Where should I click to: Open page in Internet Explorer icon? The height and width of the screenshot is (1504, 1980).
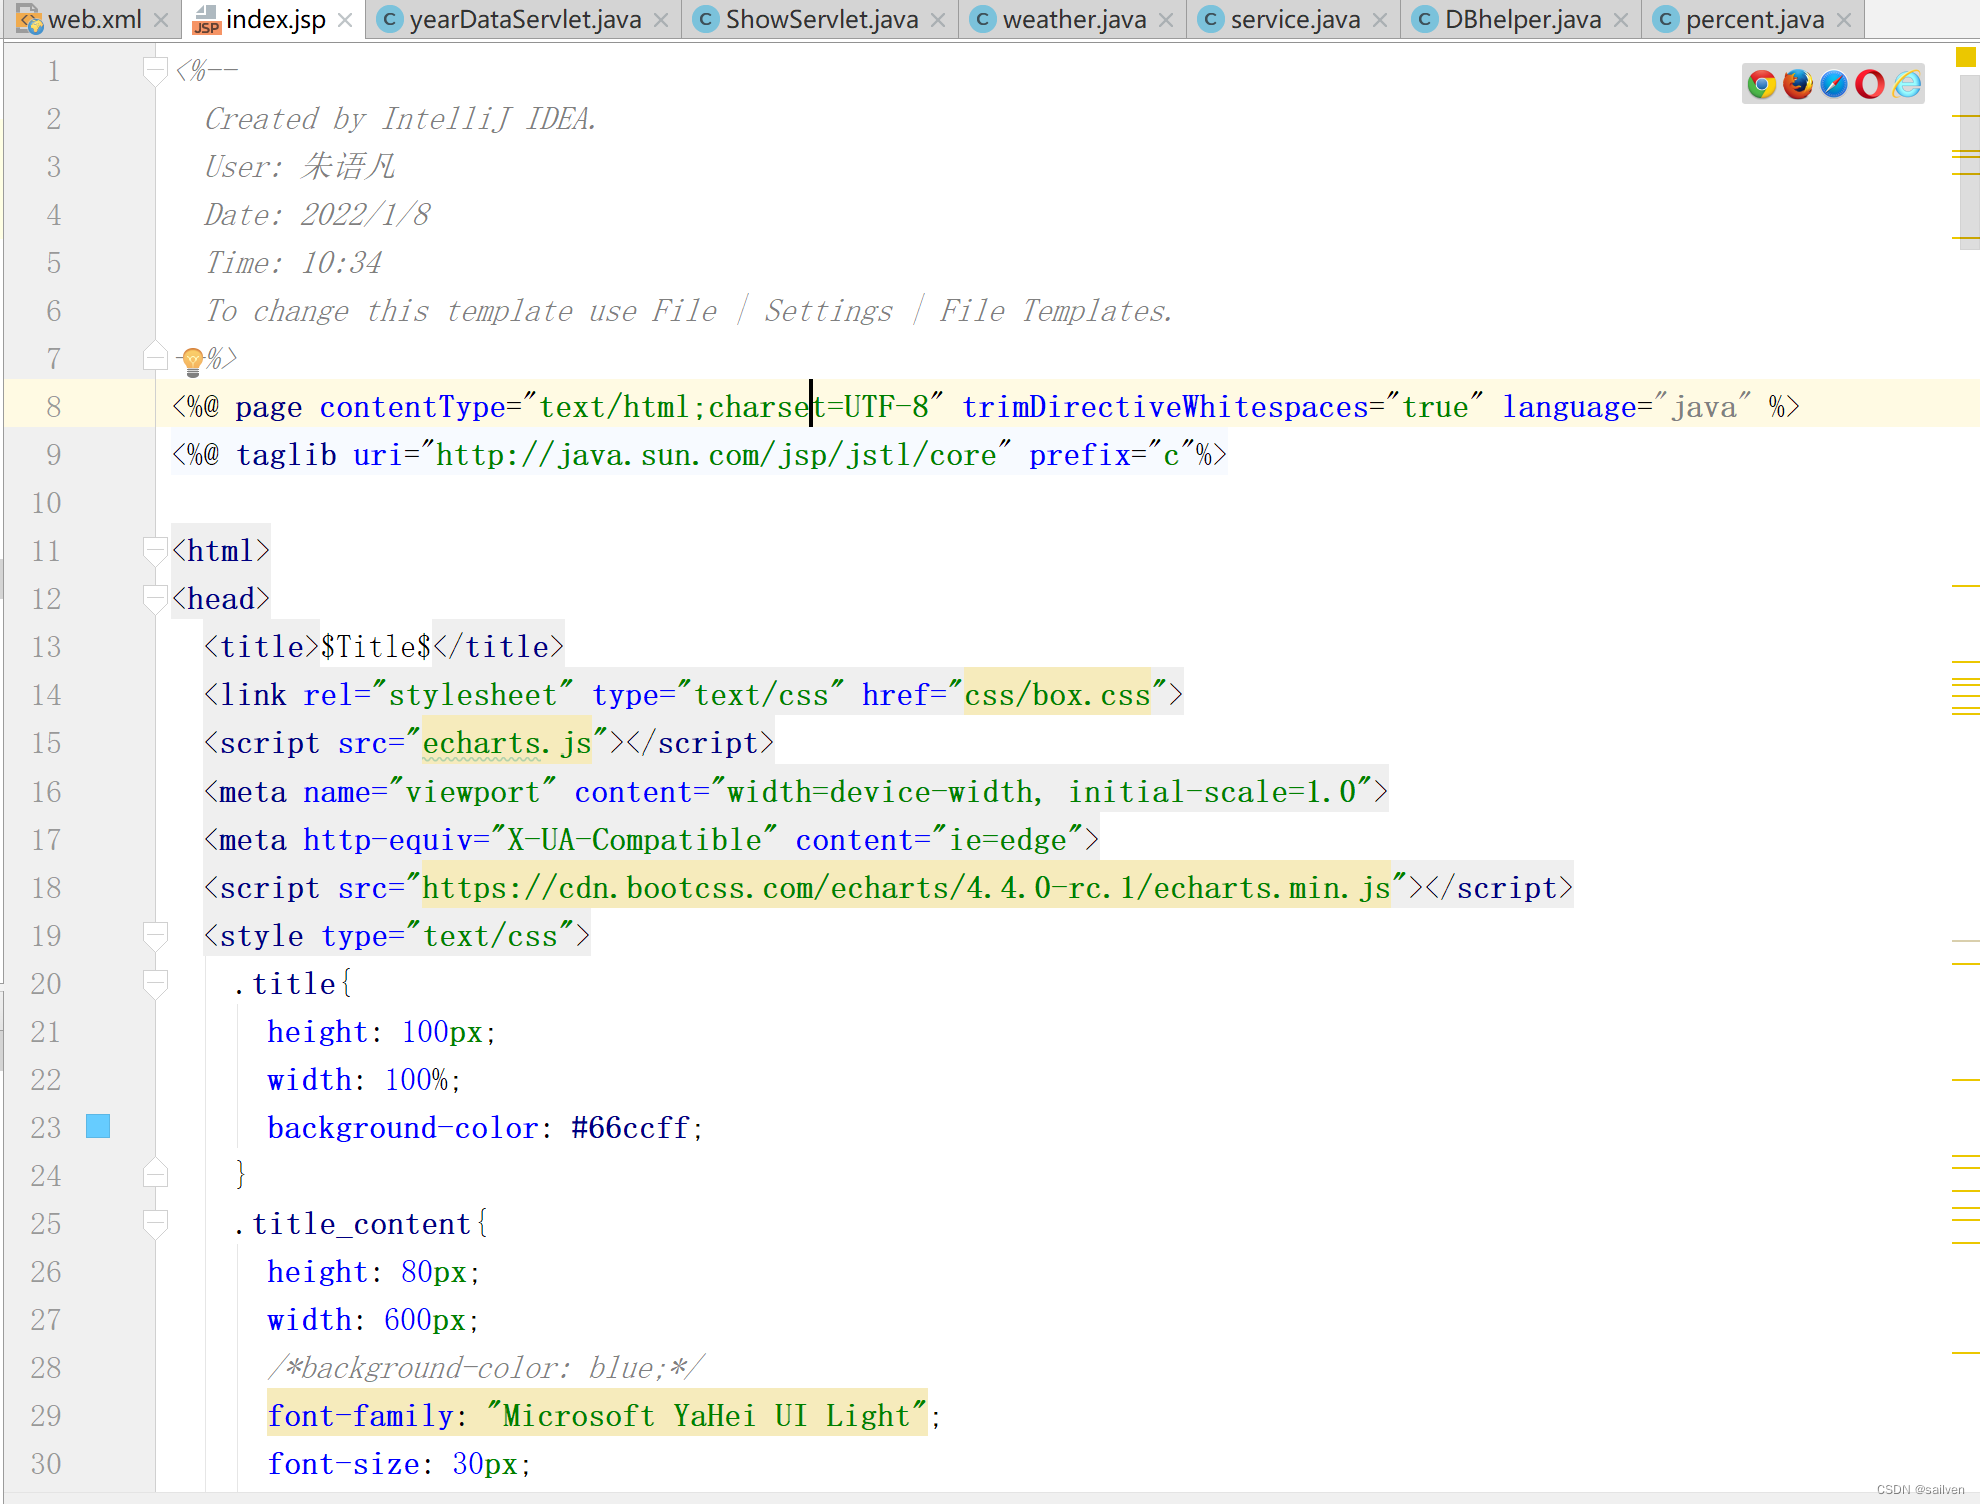click(x=1906, y=84)
